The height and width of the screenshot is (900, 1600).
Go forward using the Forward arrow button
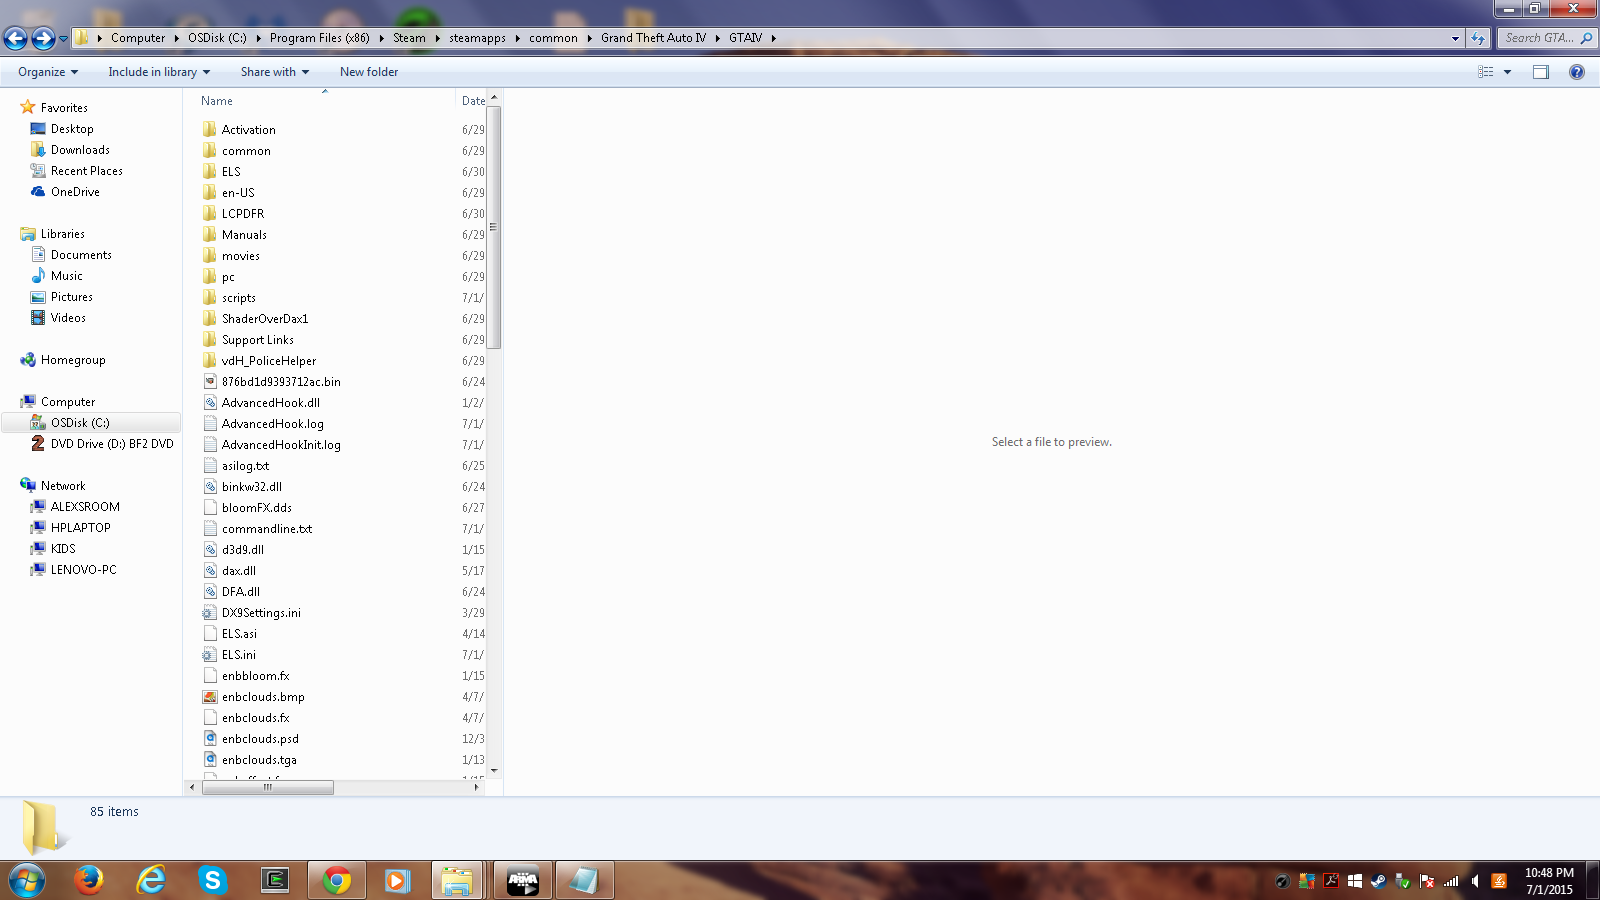[43, 38]
